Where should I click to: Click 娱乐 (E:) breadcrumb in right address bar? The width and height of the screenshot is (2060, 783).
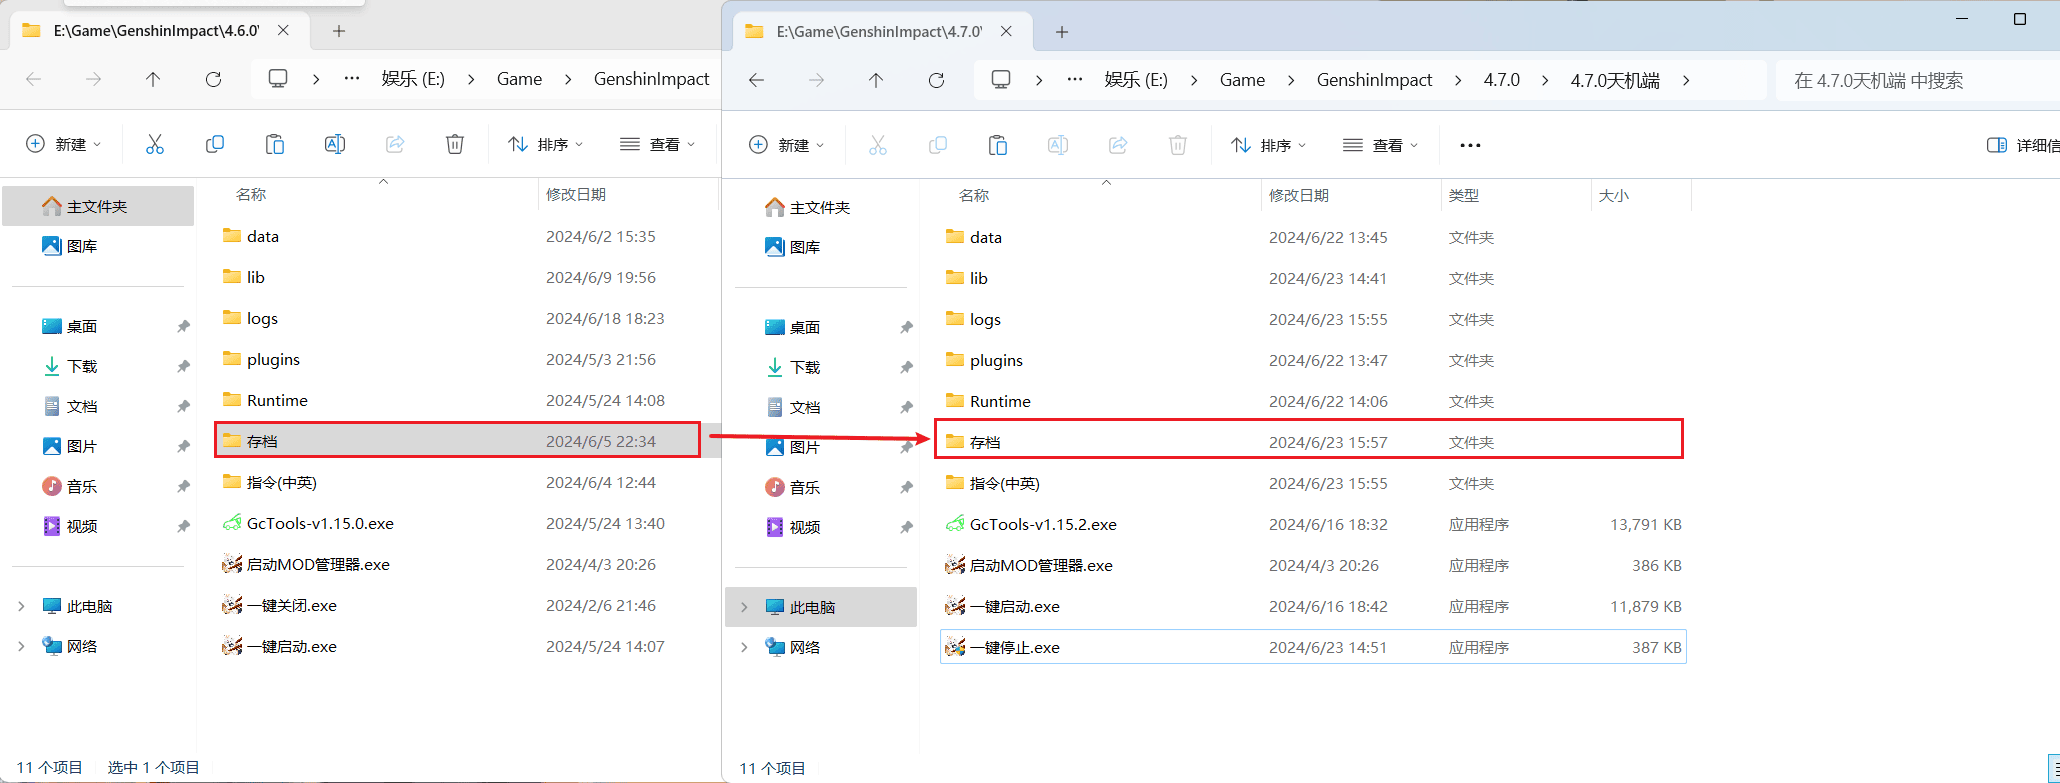[x=1136, y=80]
